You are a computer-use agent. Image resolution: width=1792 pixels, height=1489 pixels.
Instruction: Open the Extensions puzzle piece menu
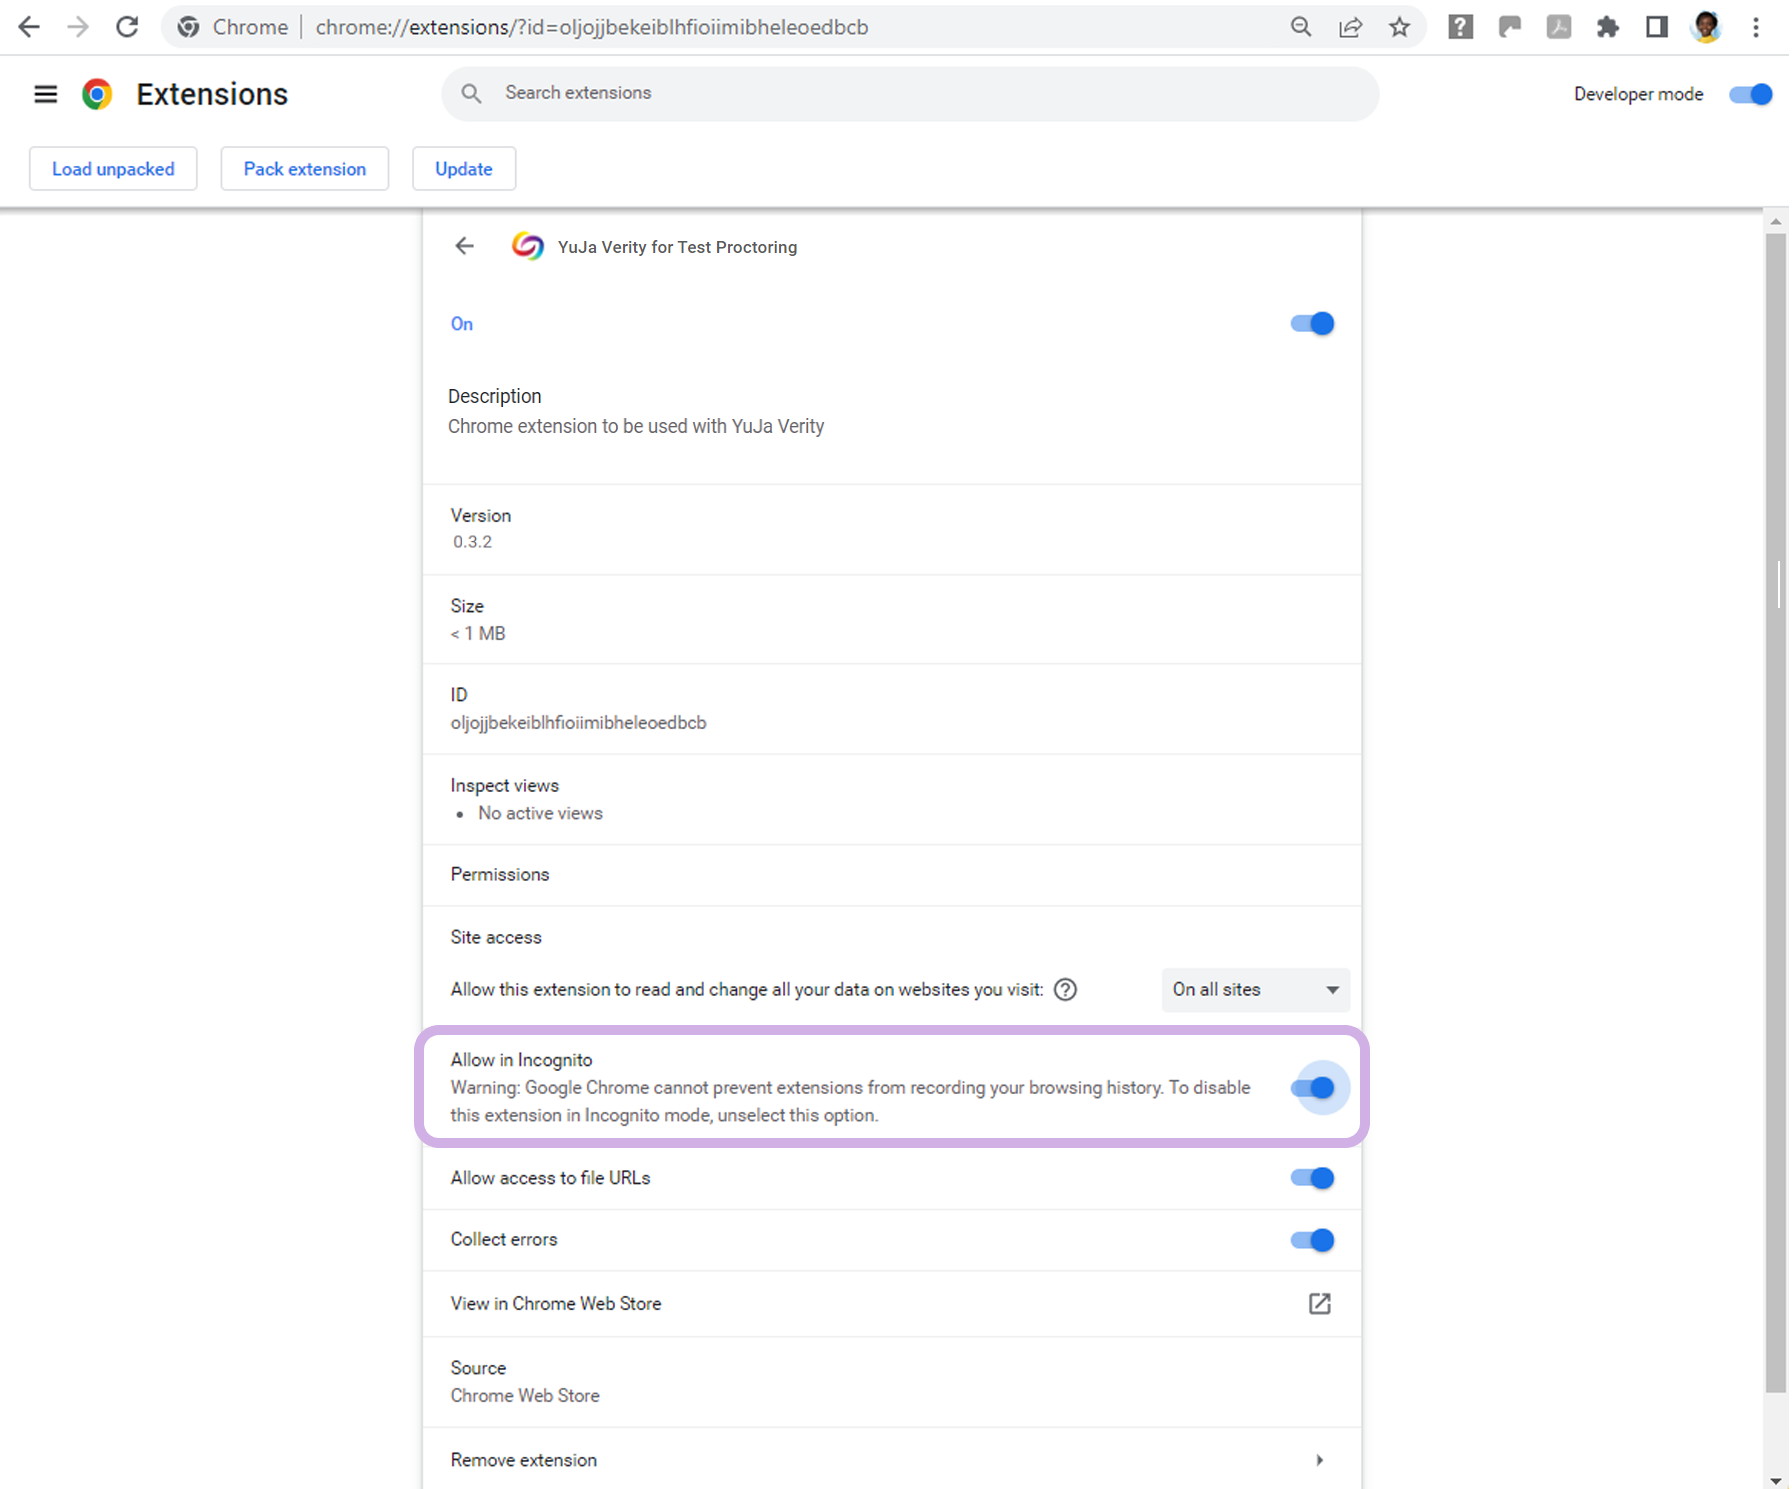1607,27
